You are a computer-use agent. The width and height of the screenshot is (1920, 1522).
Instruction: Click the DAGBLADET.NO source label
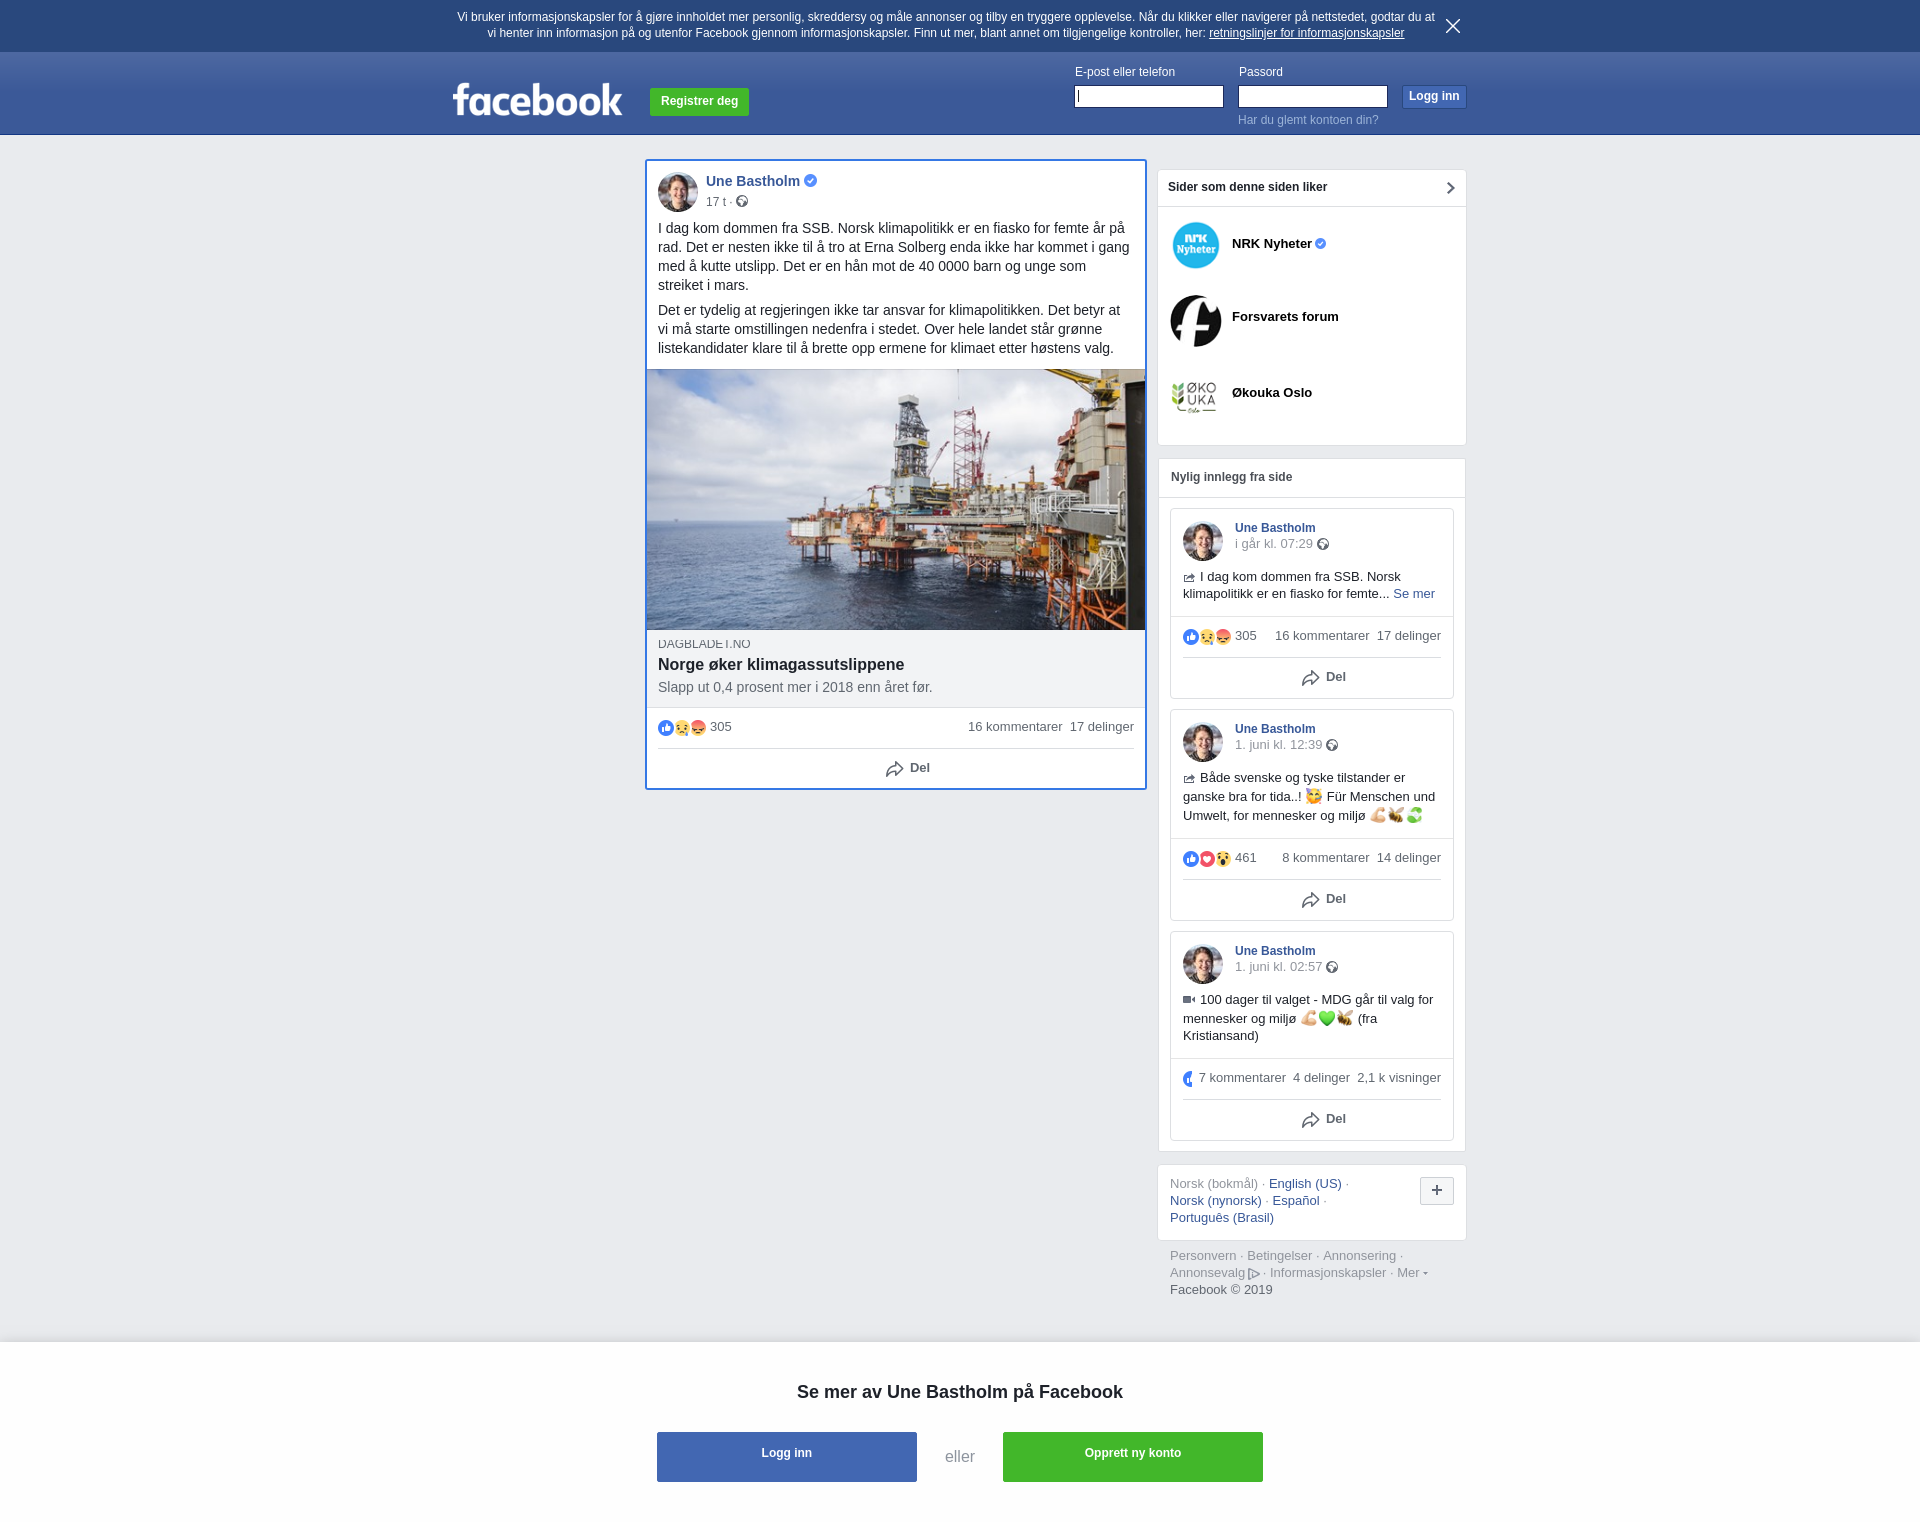pos(704,644)
